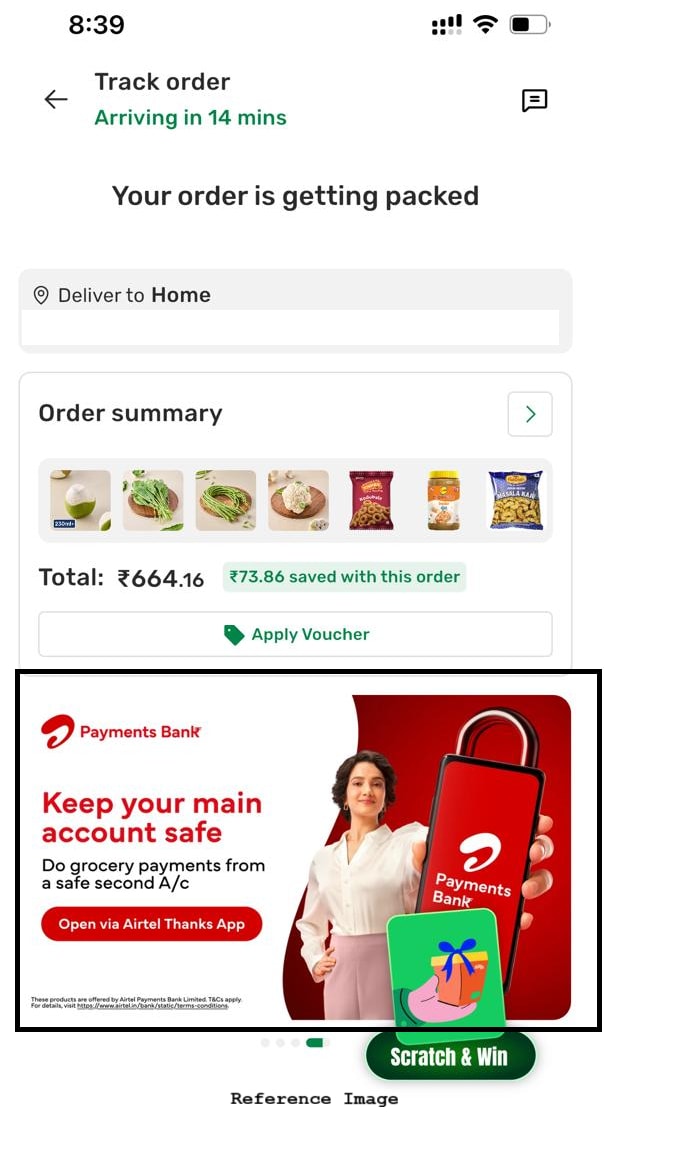Select the cauliflower product thumbnail
The height and width of the screenshot is (1149, 690).
[298, 500]
